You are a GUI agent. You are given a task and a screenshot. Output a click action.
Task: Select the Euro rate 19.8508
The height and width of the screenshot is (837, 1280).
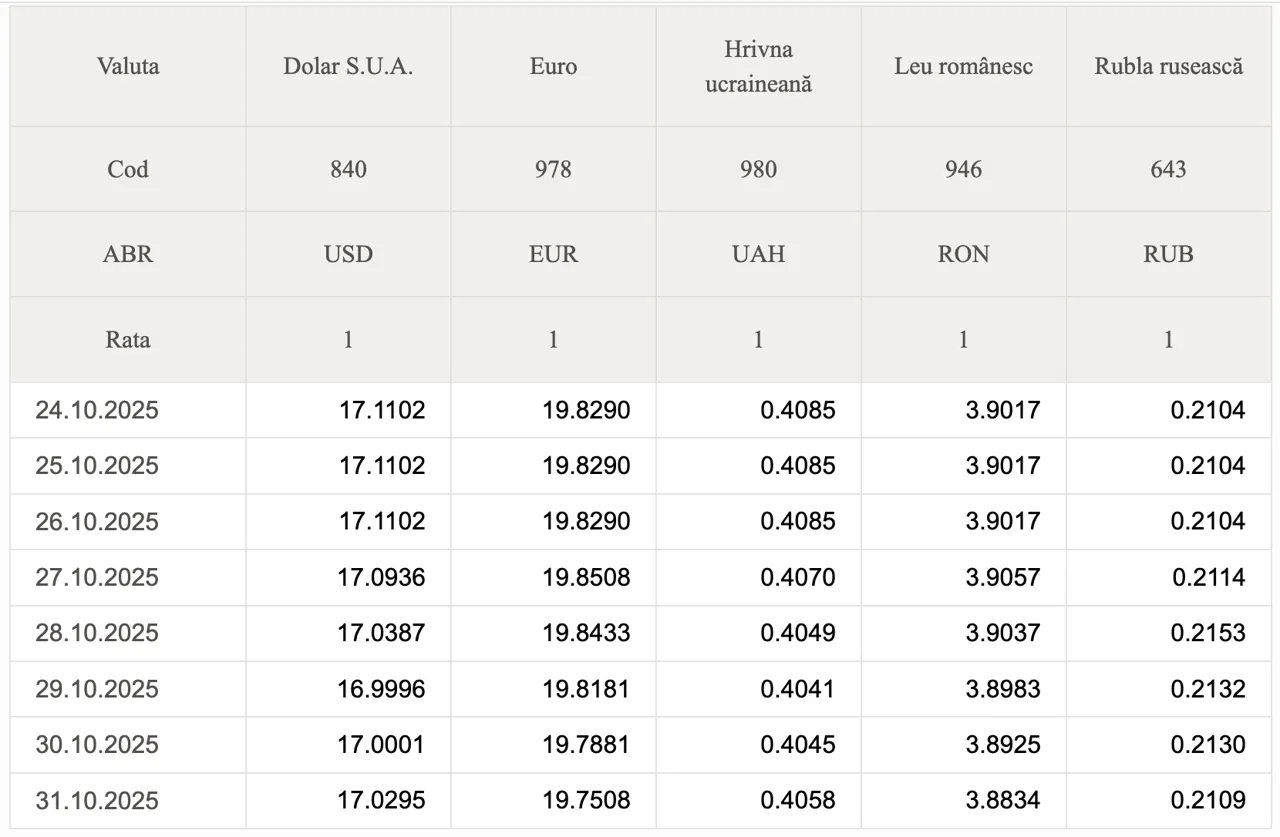coord(586,577)
